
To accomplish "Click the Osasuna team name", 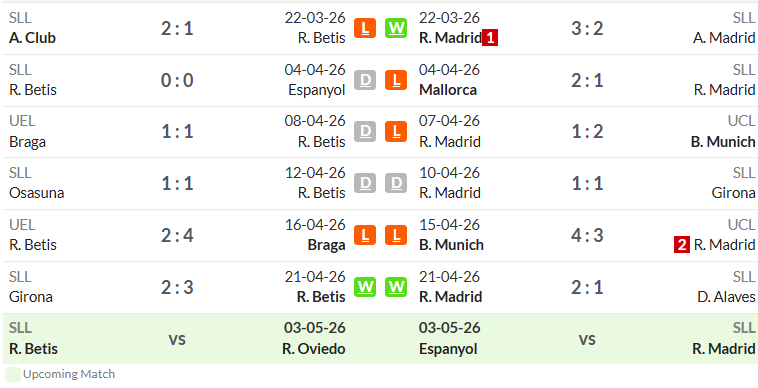I will tap(36, 193).
